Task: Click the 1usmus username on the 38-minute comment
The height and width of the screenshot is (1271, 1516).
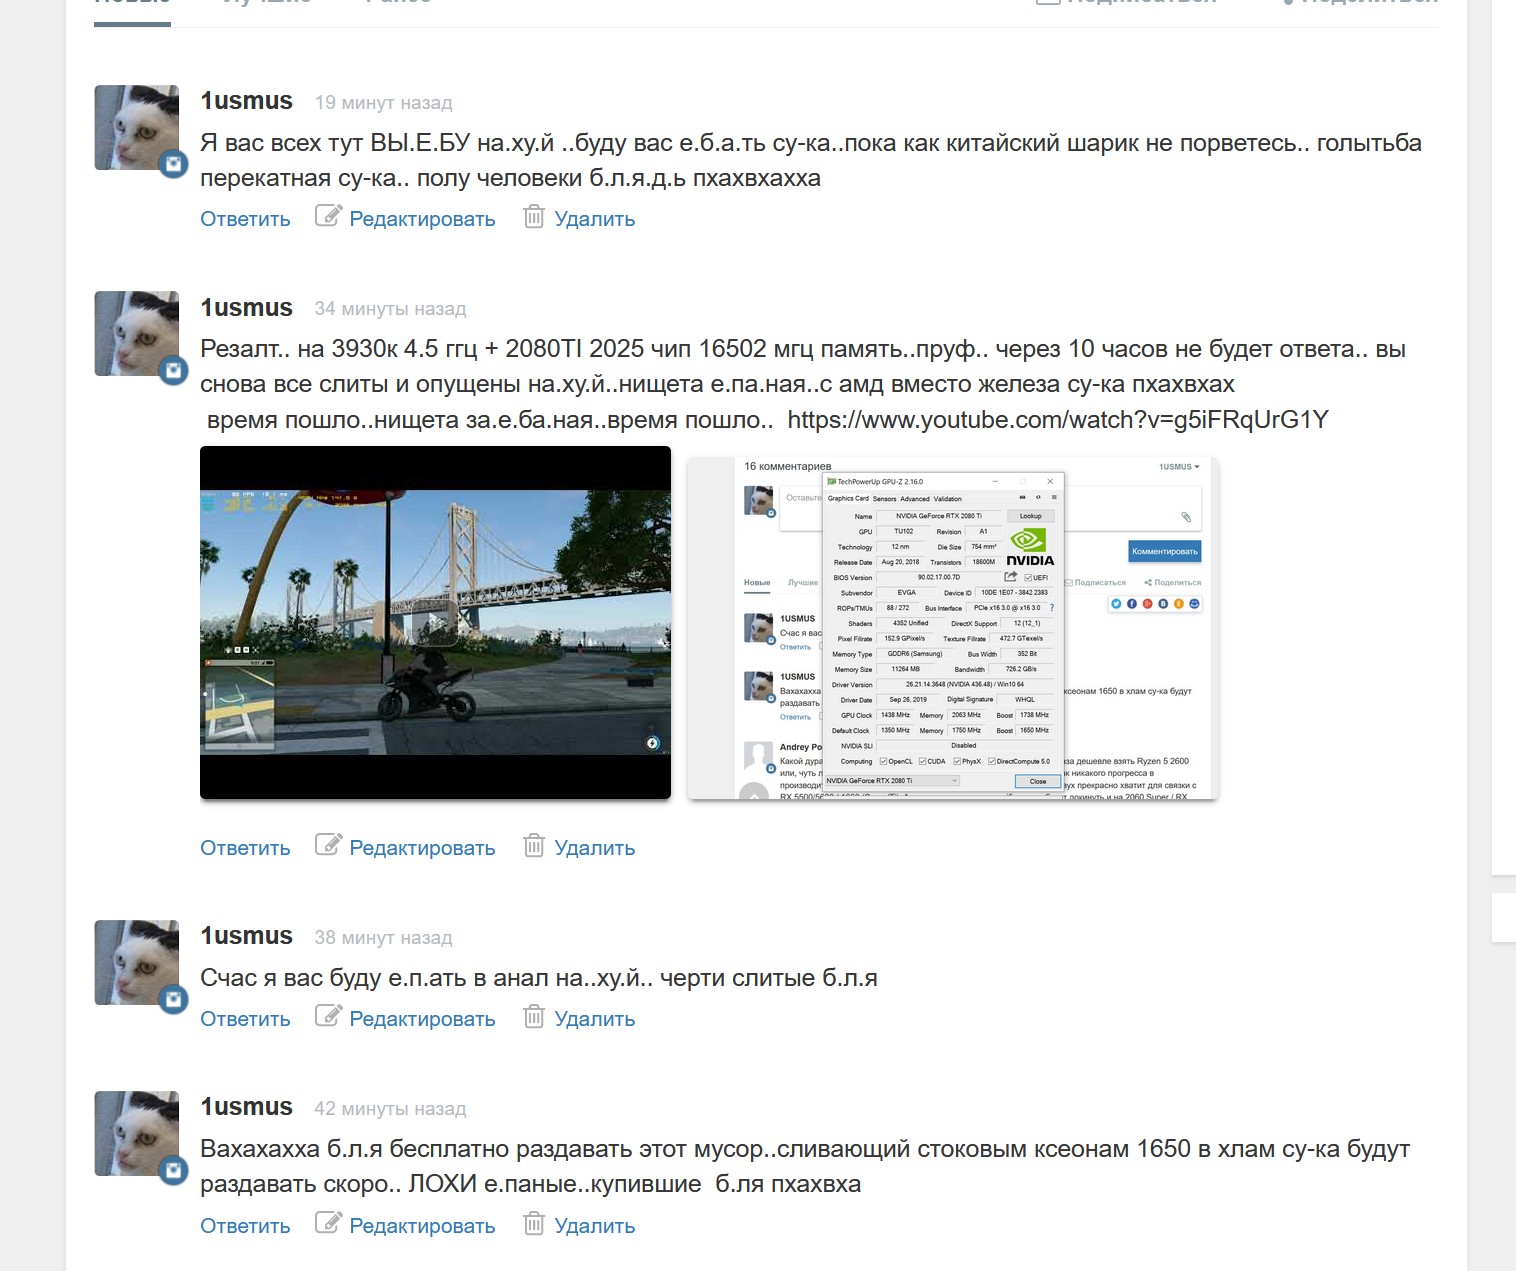Action: (x=246, y=936)
